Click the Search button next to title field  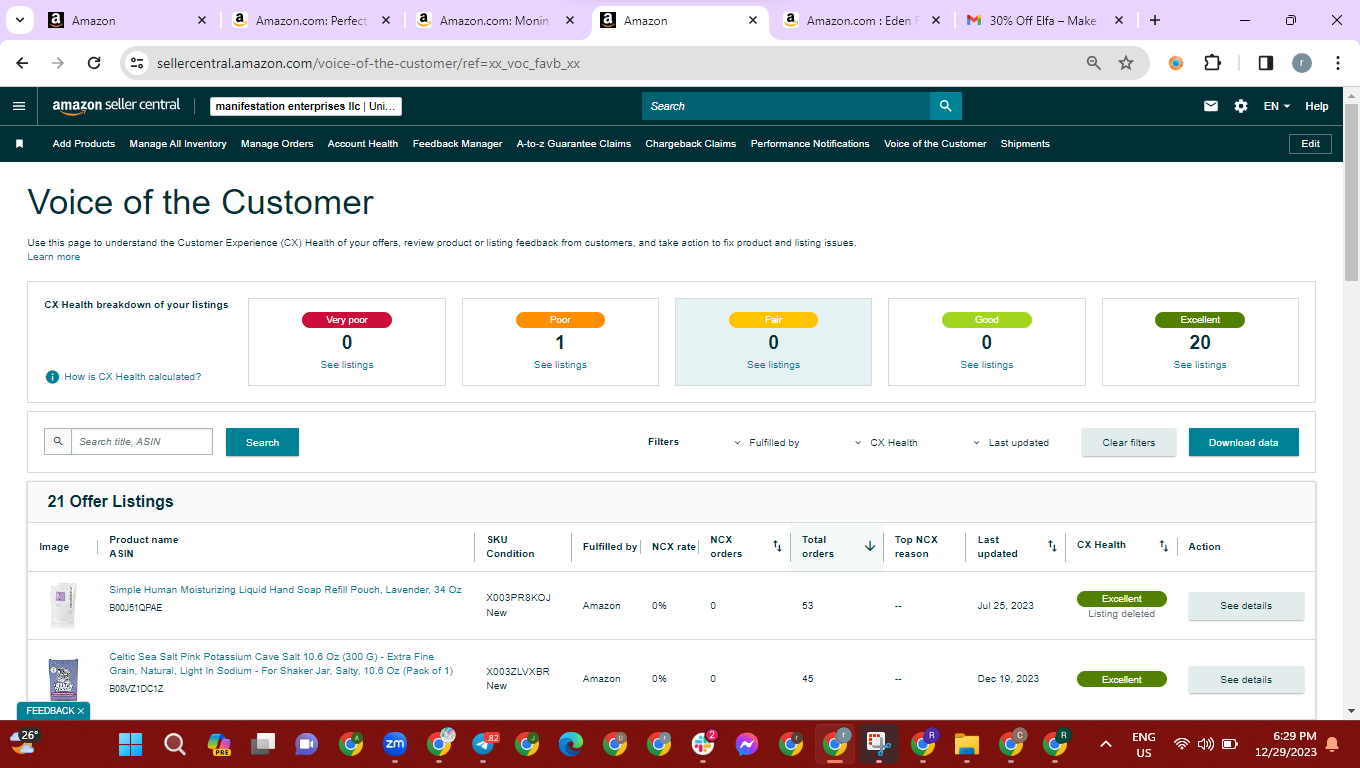pyautogui.click(x=262, y=442)
